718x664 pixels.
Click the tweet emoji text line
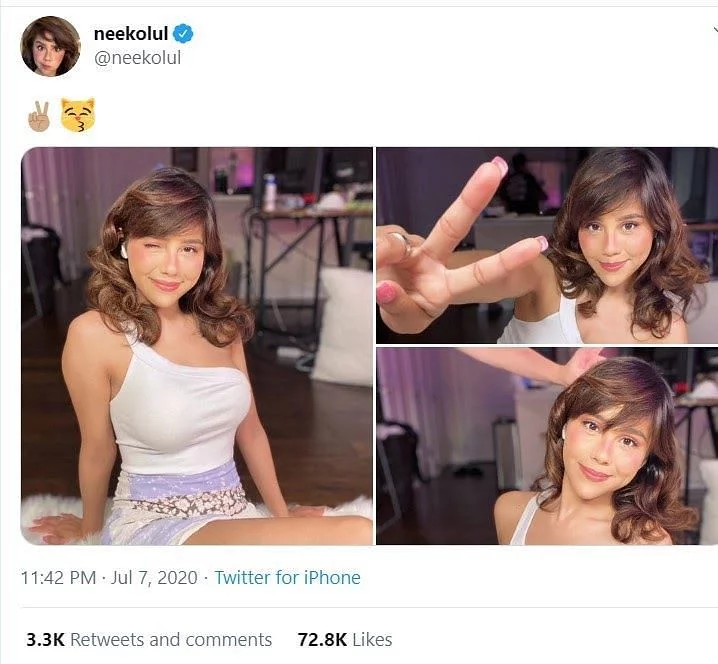pos(61,115)
